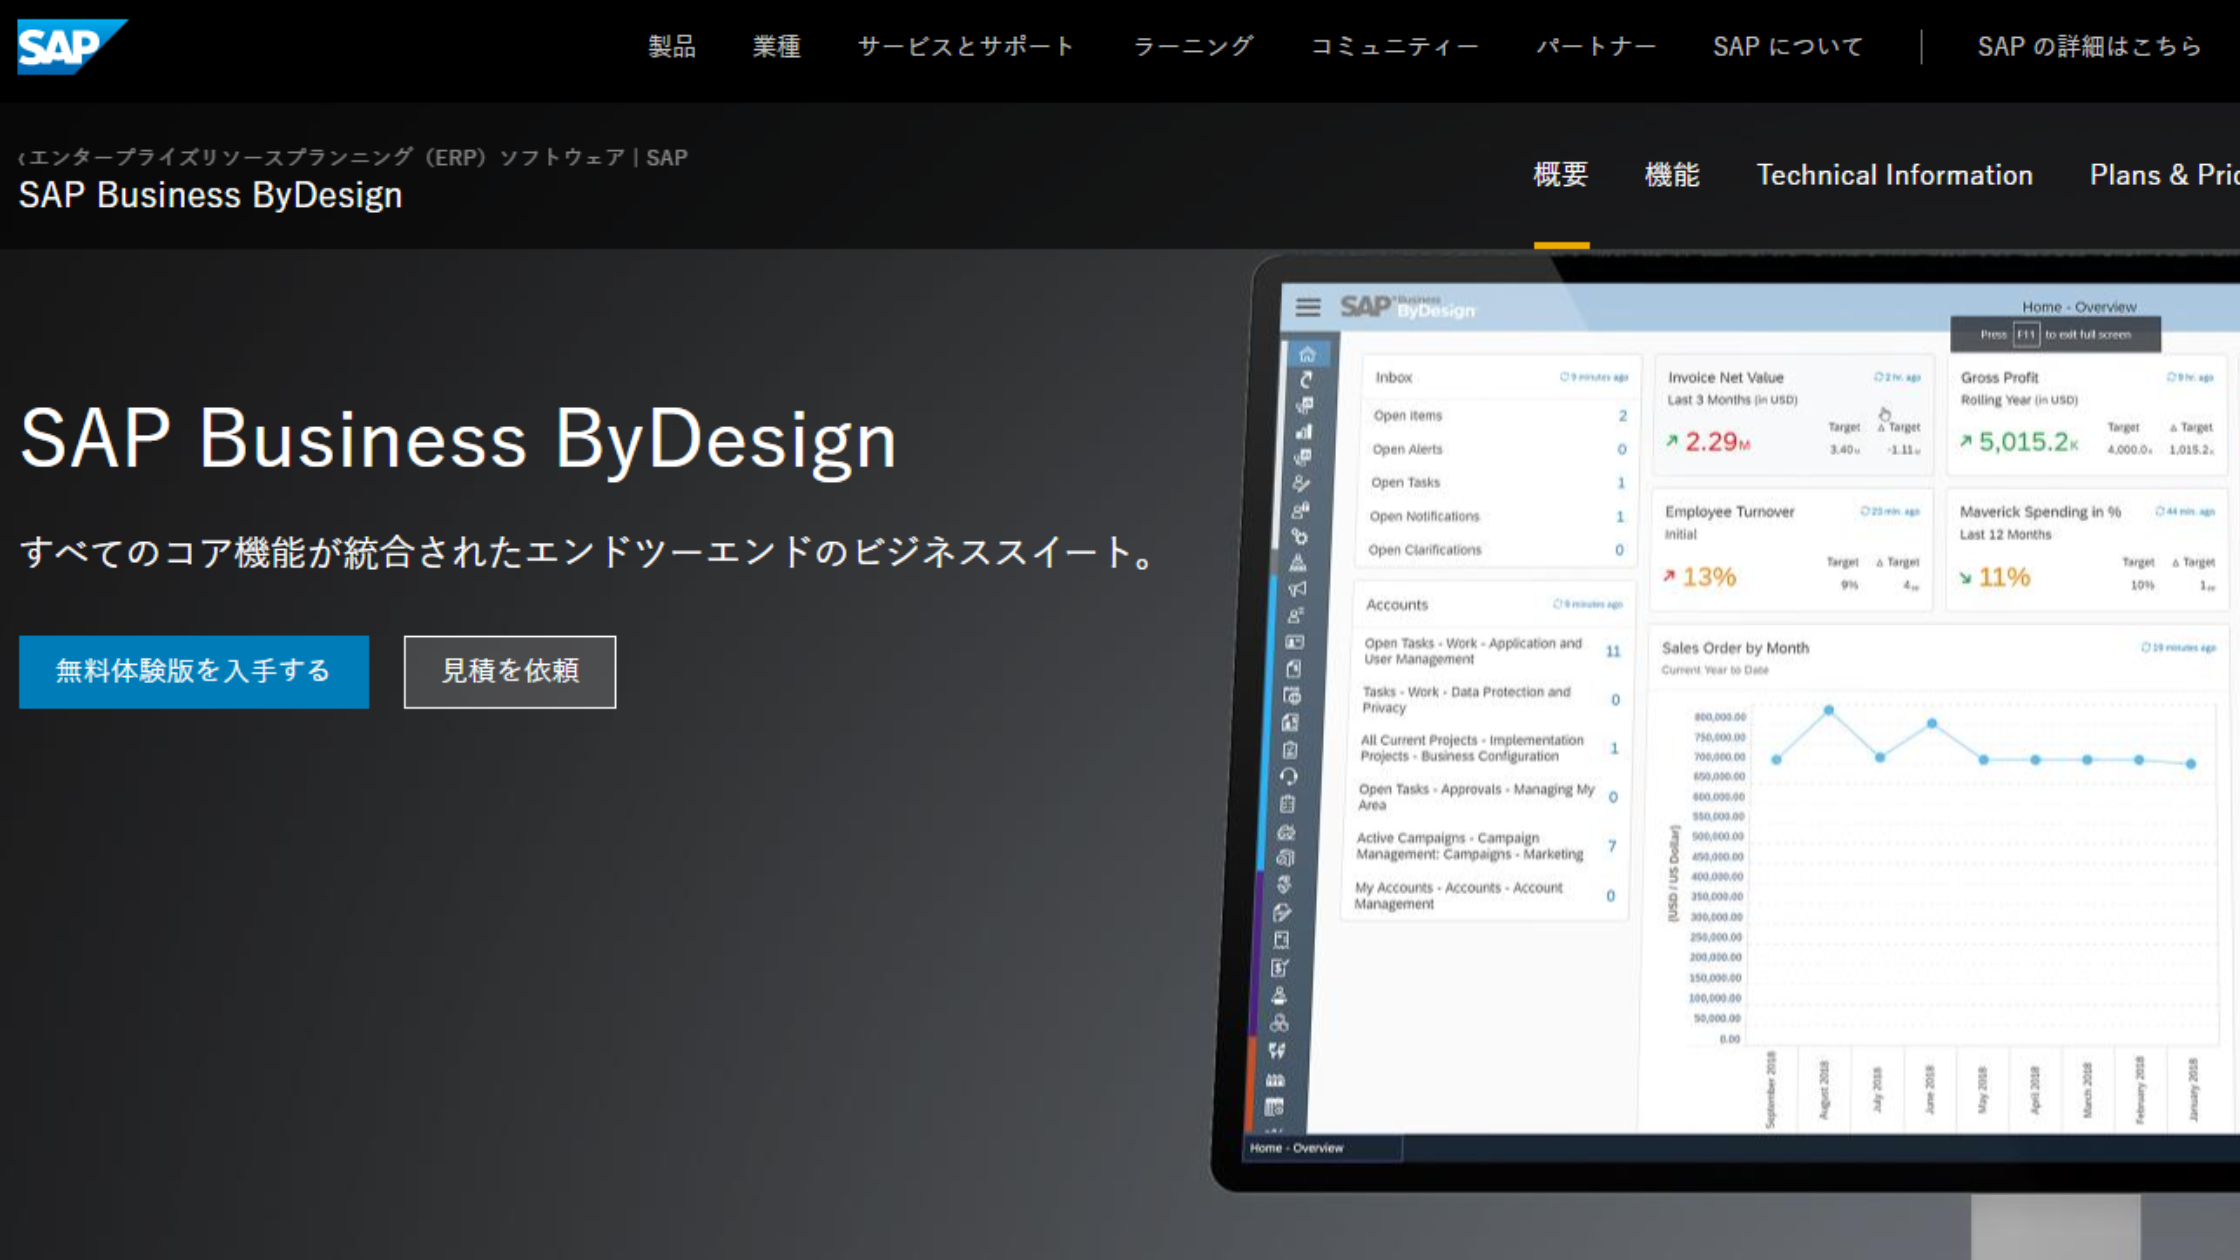Click the breadcrumb back chevron before エンタープライズ
The height and width of the screenshot is (1260, 2240).
pyautogui.click(x=22, y=158)
